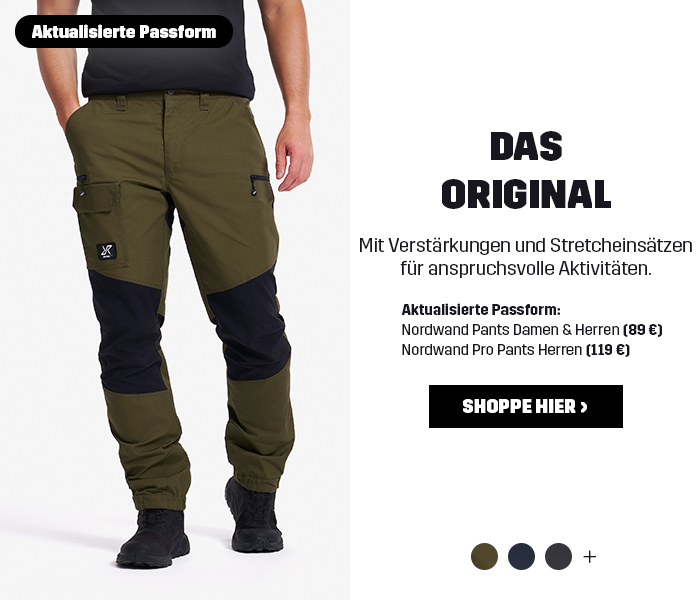Click the bold Aktualisierte Passform: label
This screenshot has height=600, width=700.
pyautogui.click(x=481, y=309)
